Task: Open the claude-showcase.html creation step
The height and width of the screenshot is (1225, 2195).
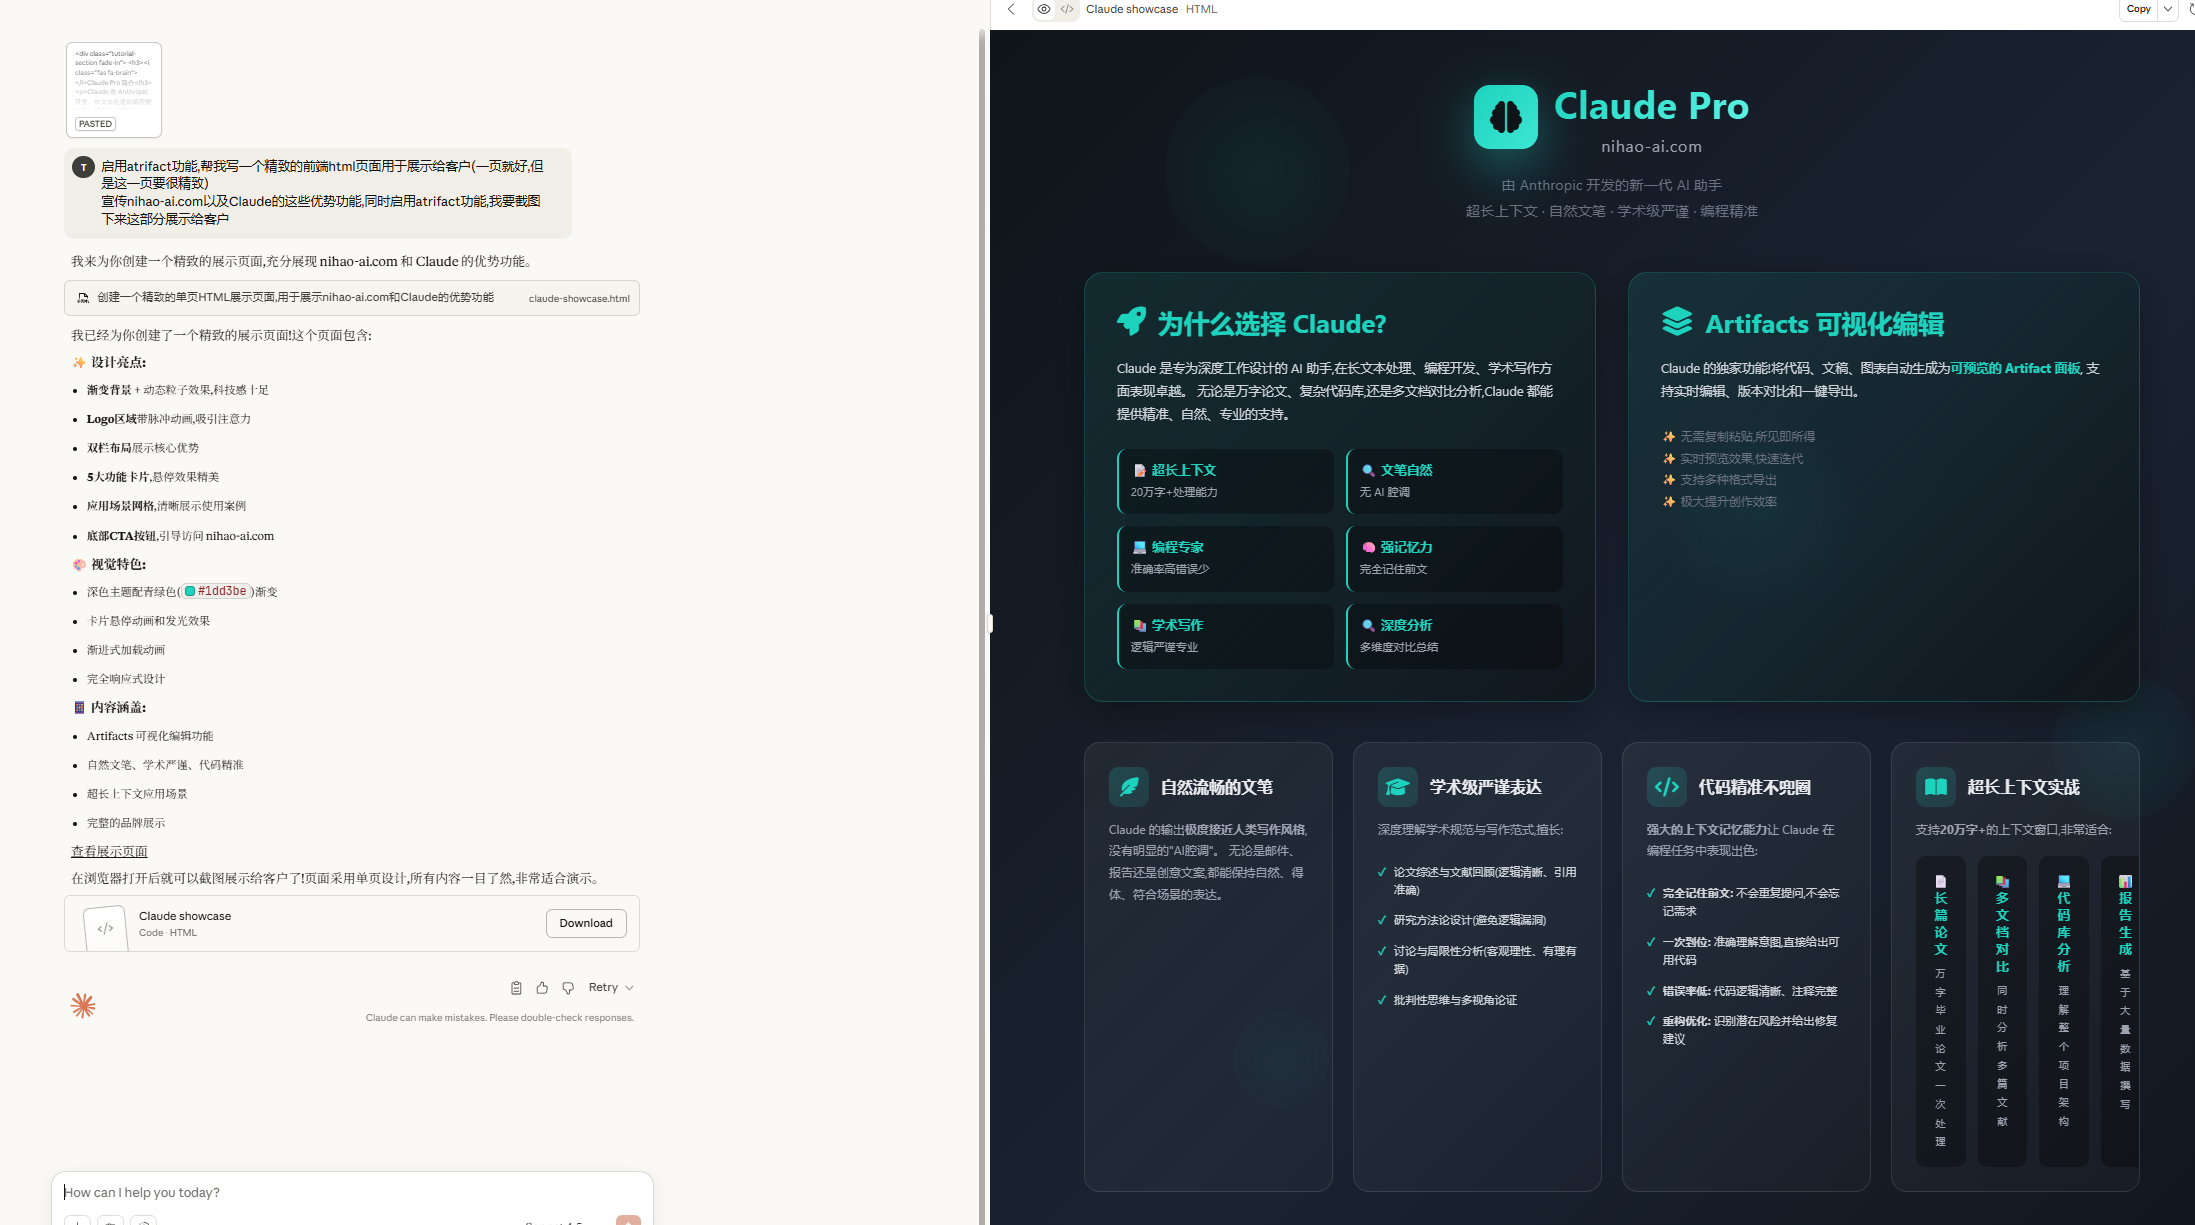Action: [x=352, y=298]
